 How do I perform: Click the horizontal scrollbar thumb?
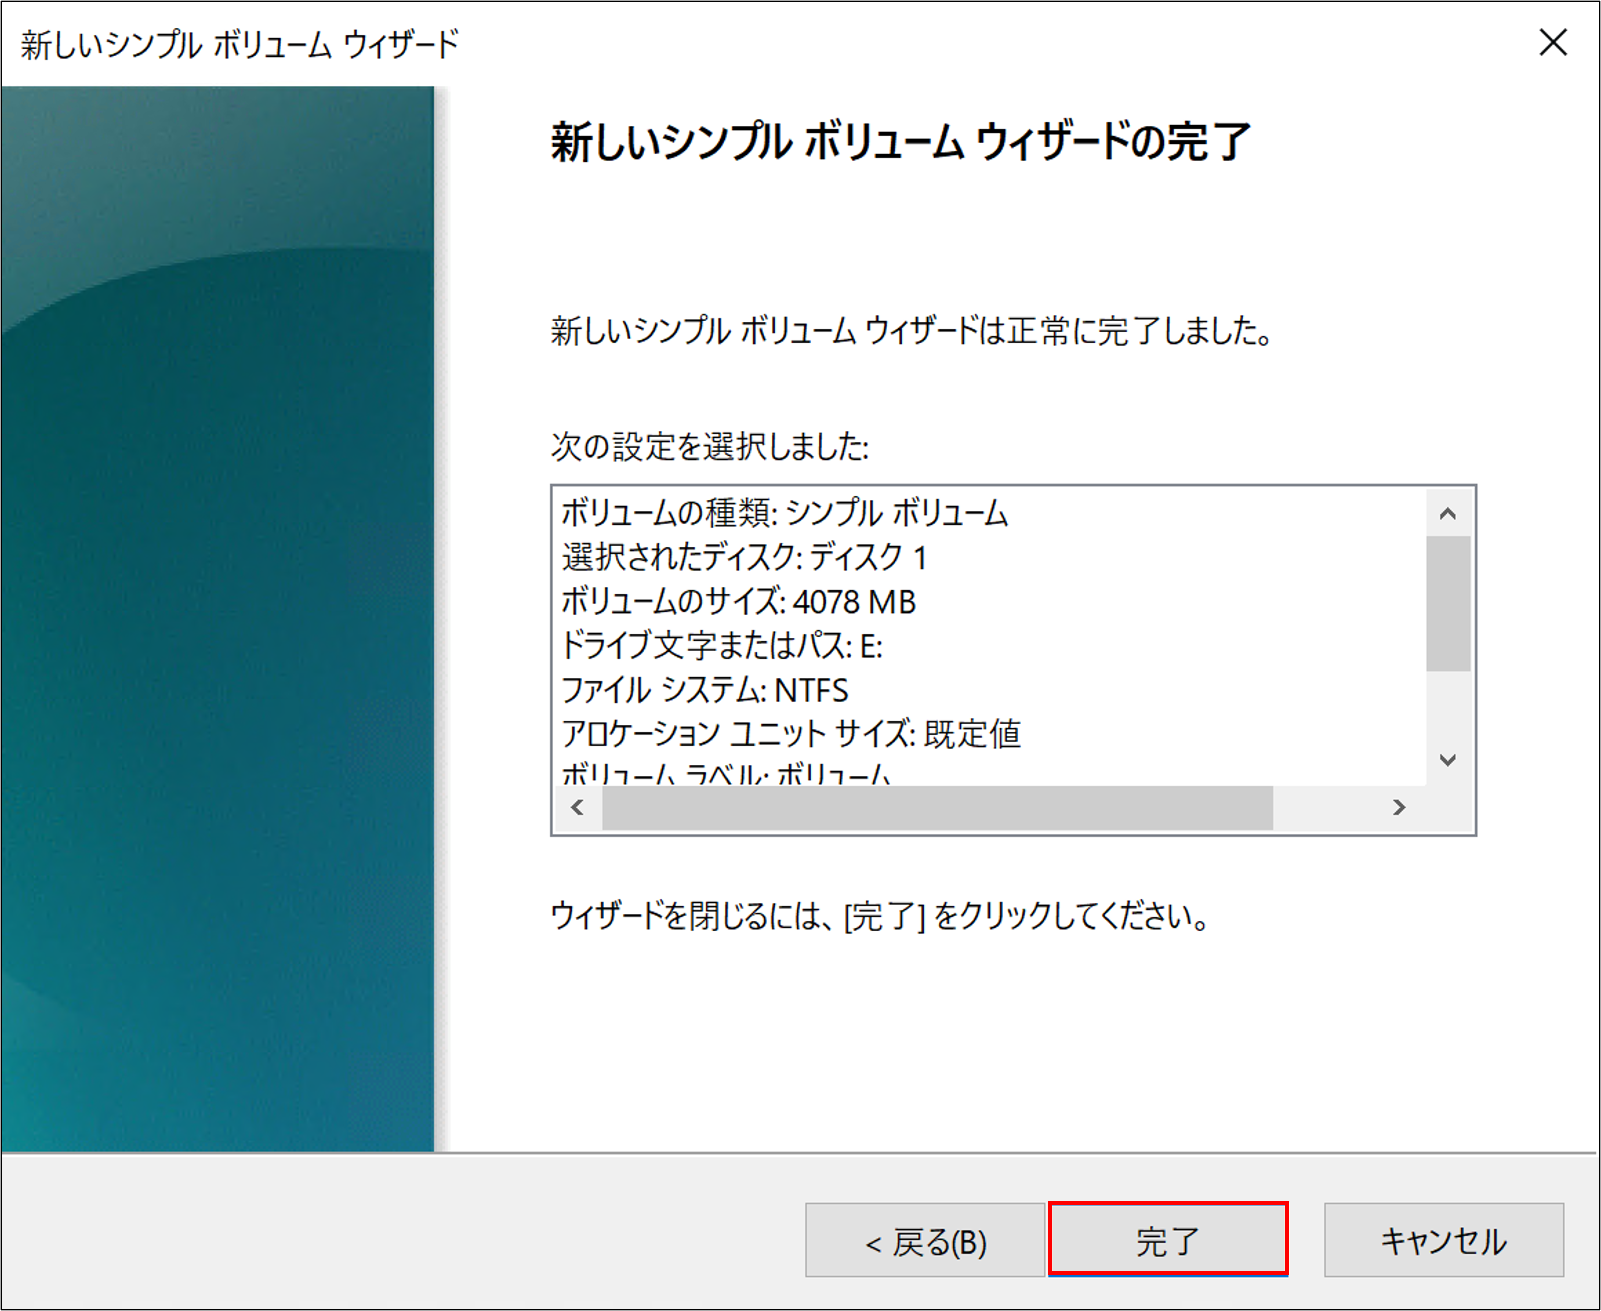(936, 807)
